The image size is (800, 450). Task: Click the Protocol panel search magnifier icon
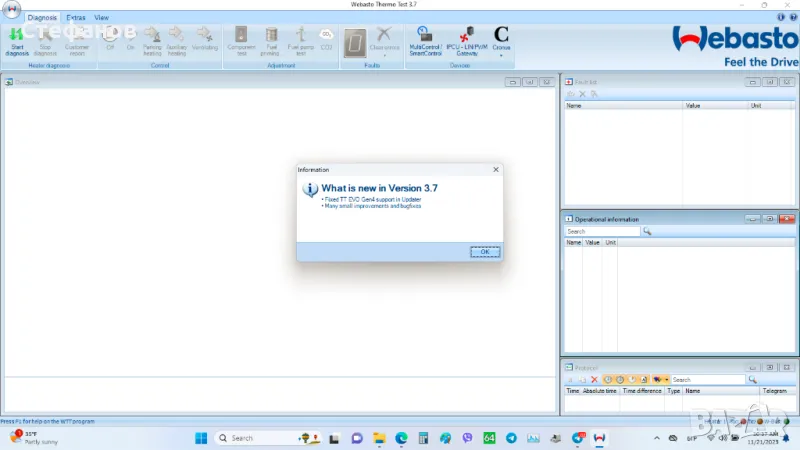click(x=752, y=380)
